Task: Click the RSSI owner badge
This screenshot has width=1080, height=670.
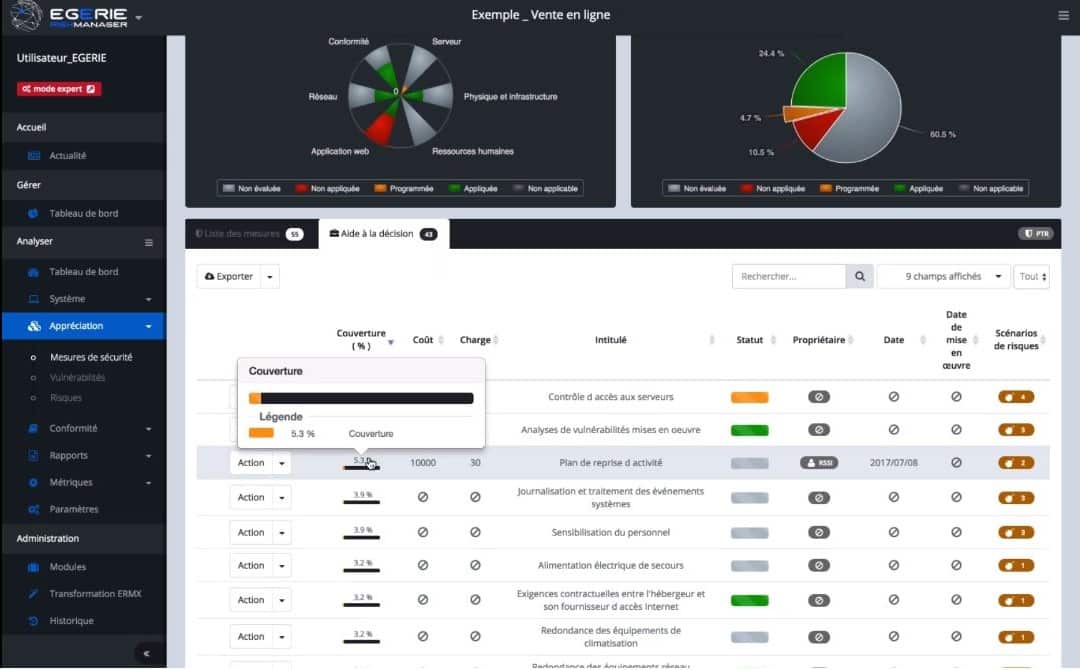Action: 818,463
